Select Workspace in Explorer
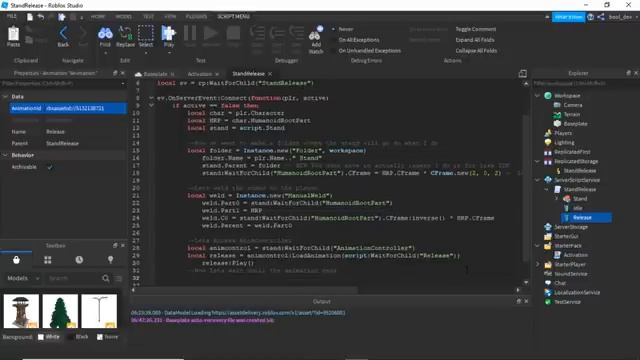 click(567, 96)
